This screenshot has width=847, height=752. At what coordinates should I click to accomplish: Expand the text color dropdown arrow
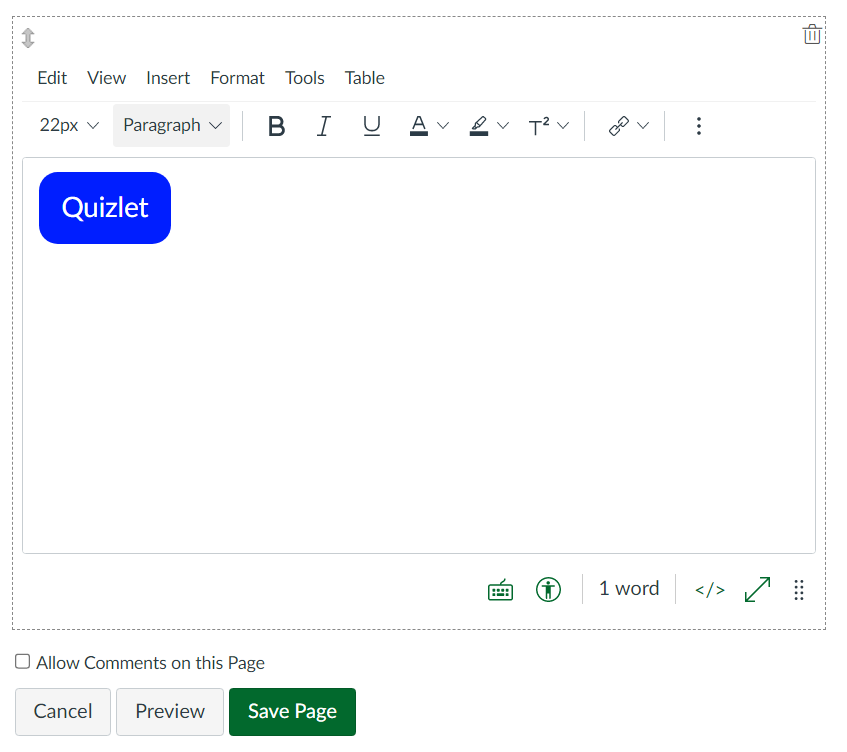coord(443,126)
